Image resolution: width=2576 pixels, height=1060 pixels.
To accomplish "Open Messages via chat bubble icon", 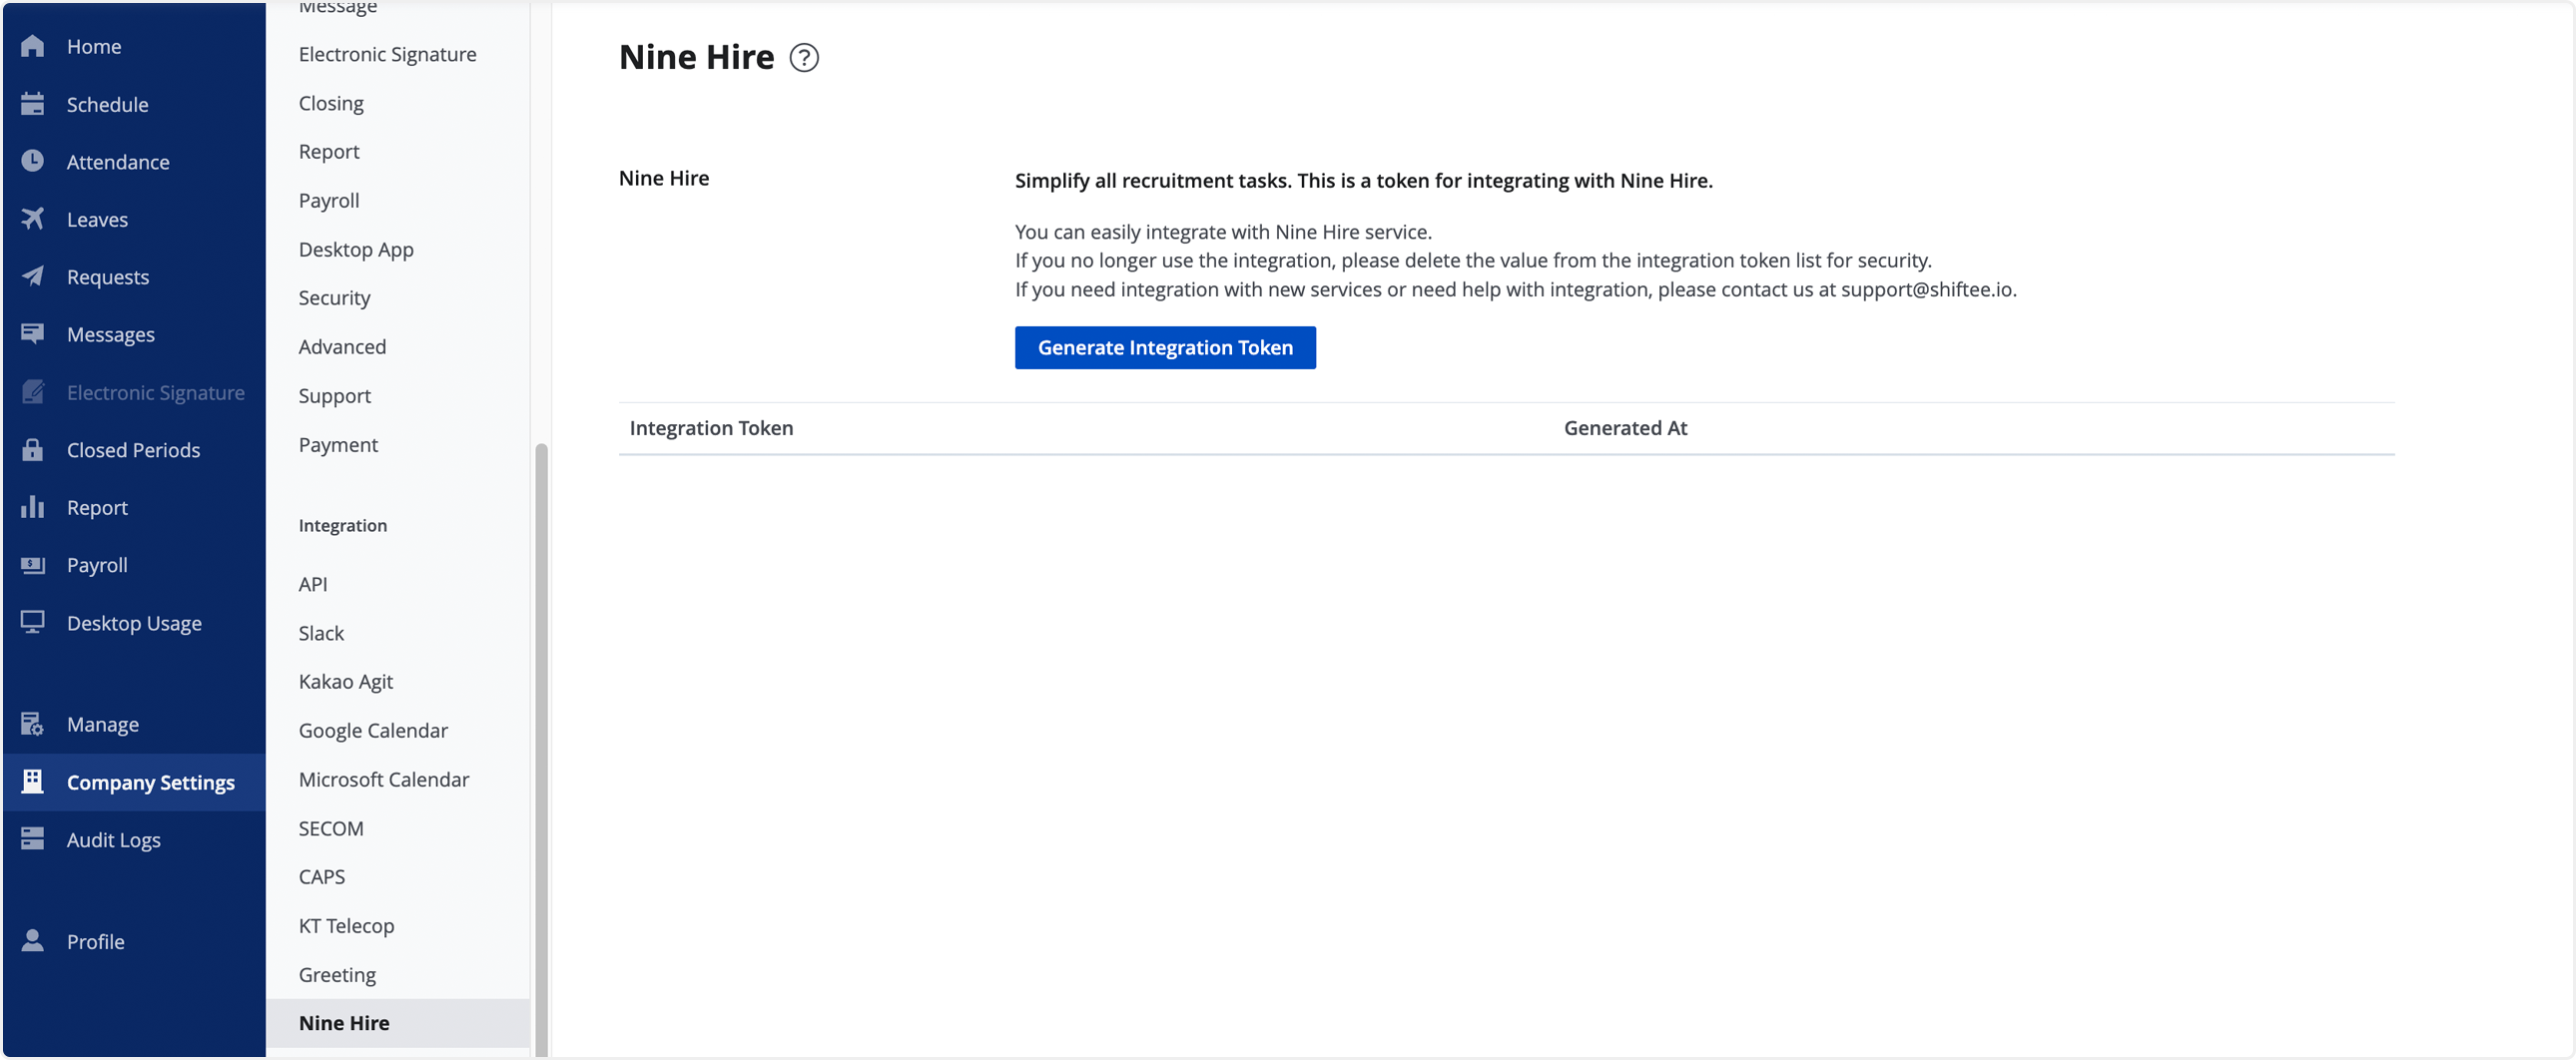I will click(x=32, y=334).
